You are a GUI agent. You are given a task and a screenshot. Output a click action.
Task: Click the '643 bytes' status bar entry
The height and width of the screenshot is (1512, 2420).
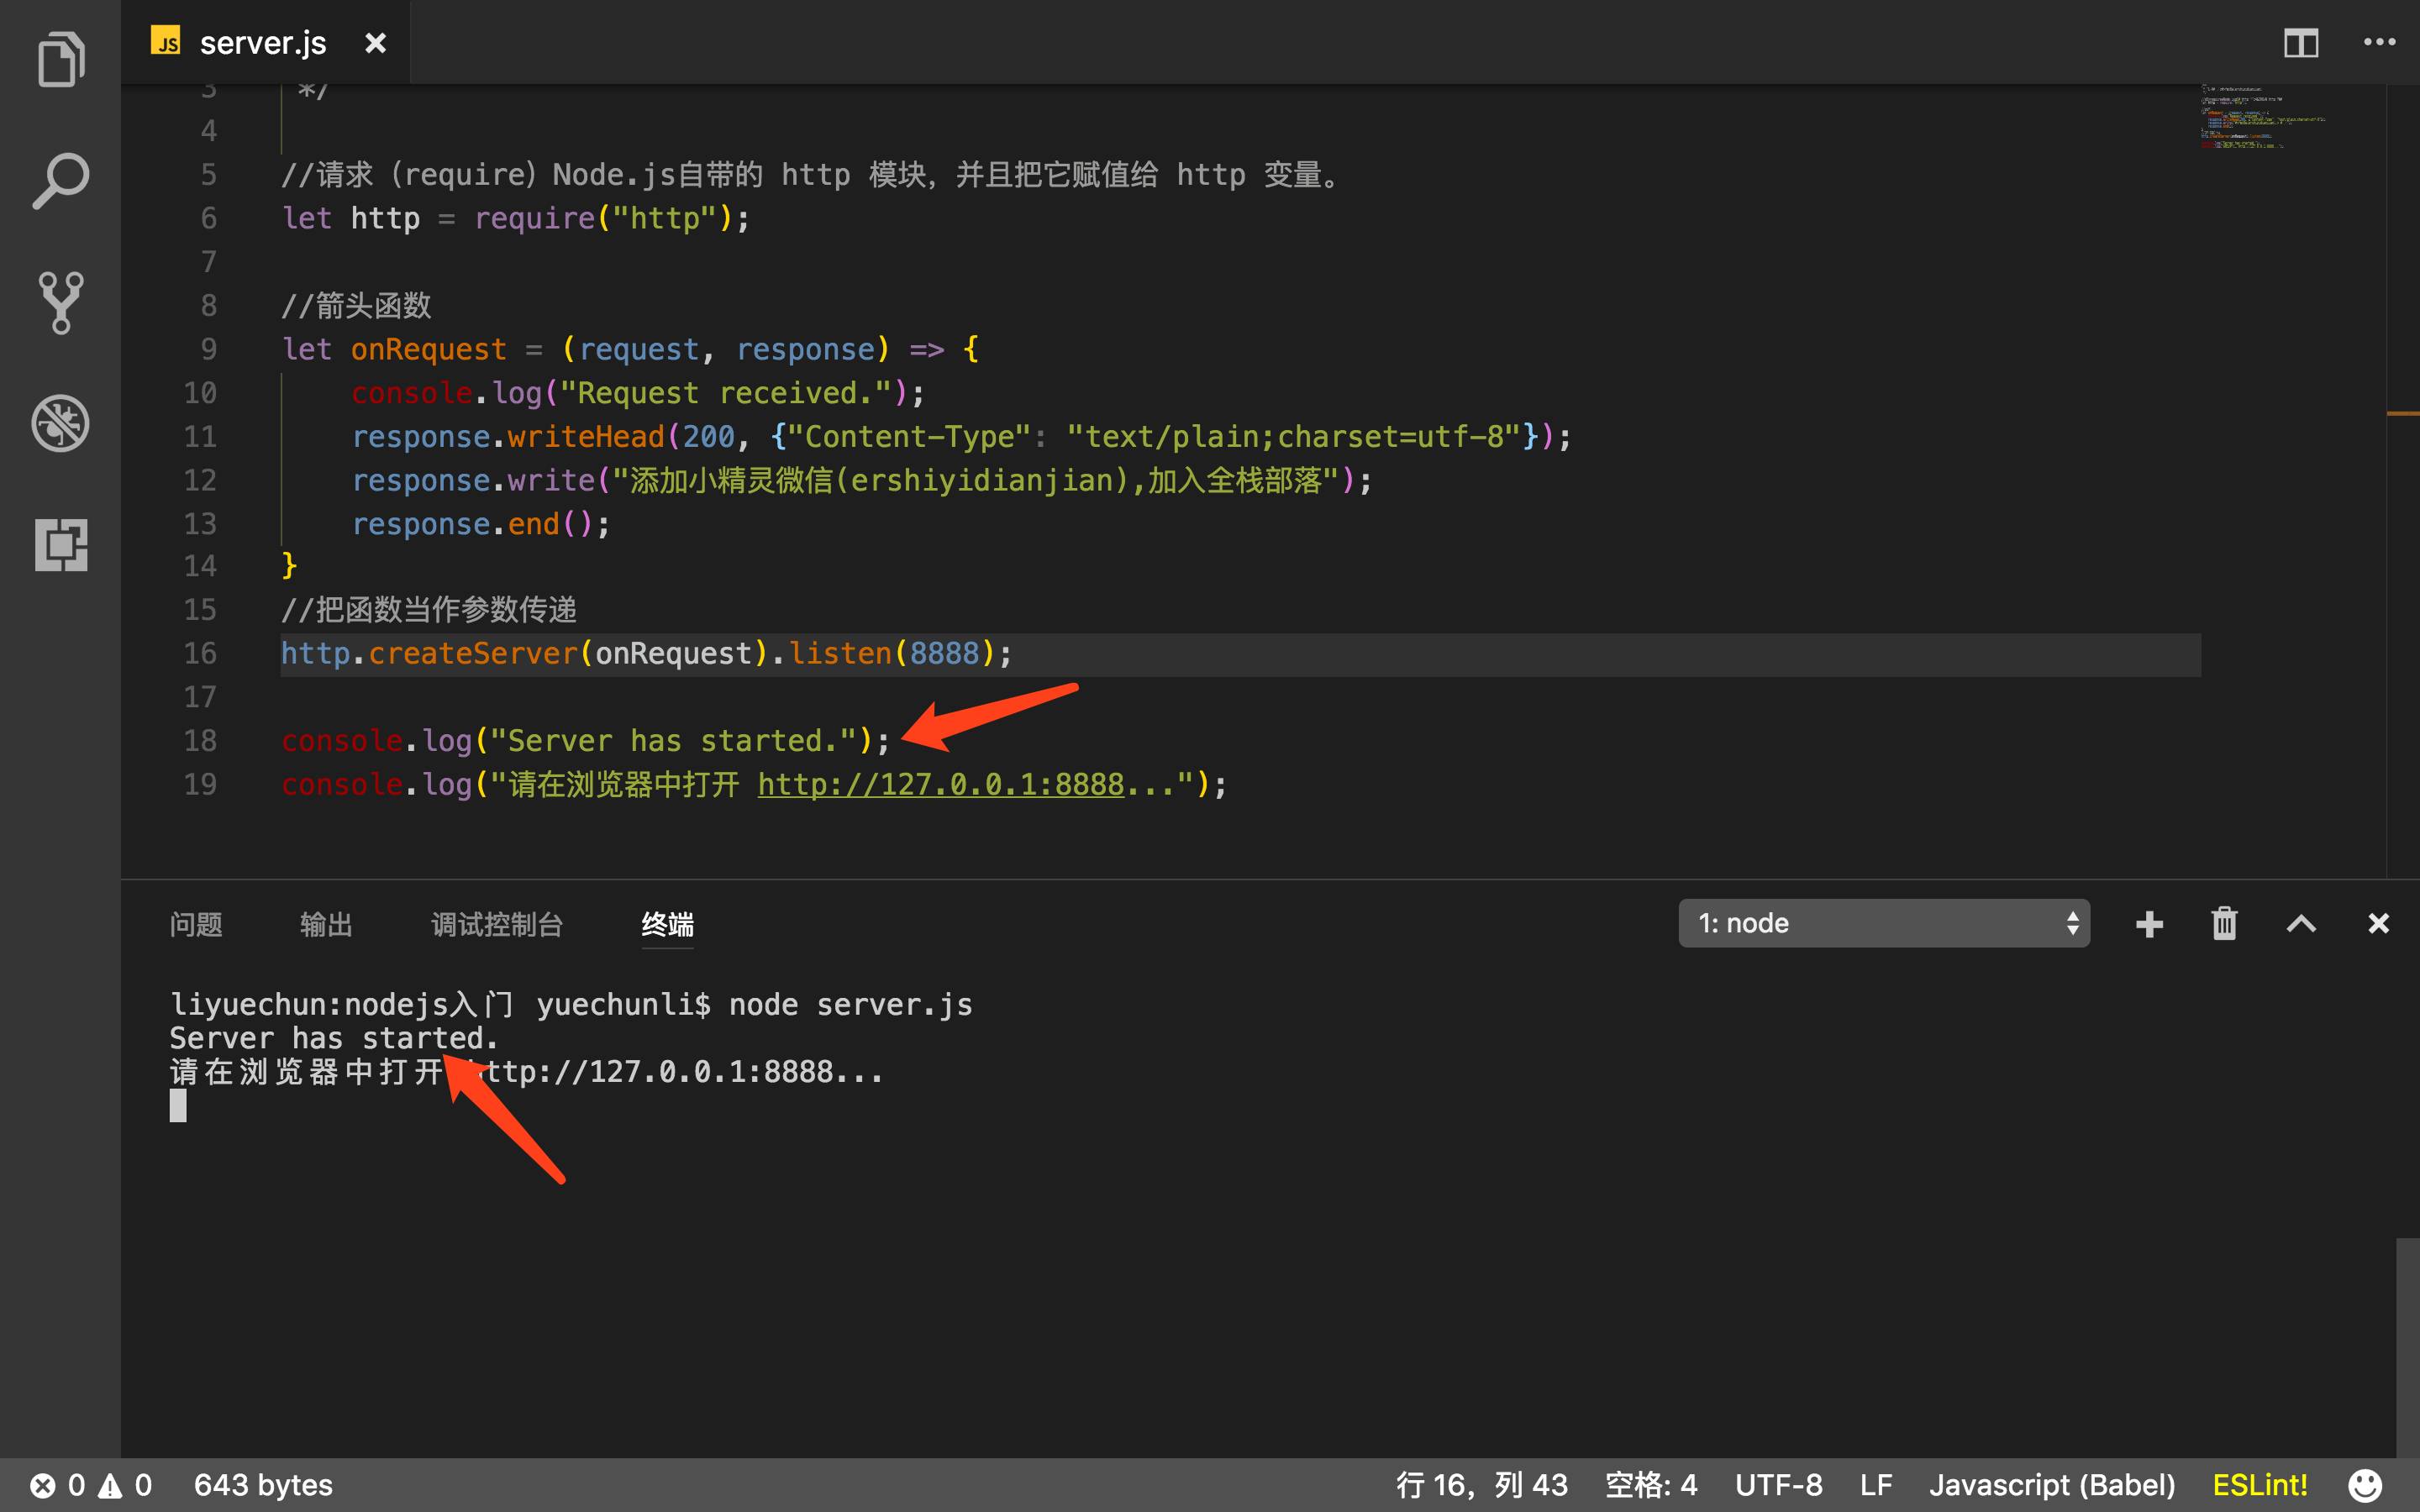(263, 1485)
